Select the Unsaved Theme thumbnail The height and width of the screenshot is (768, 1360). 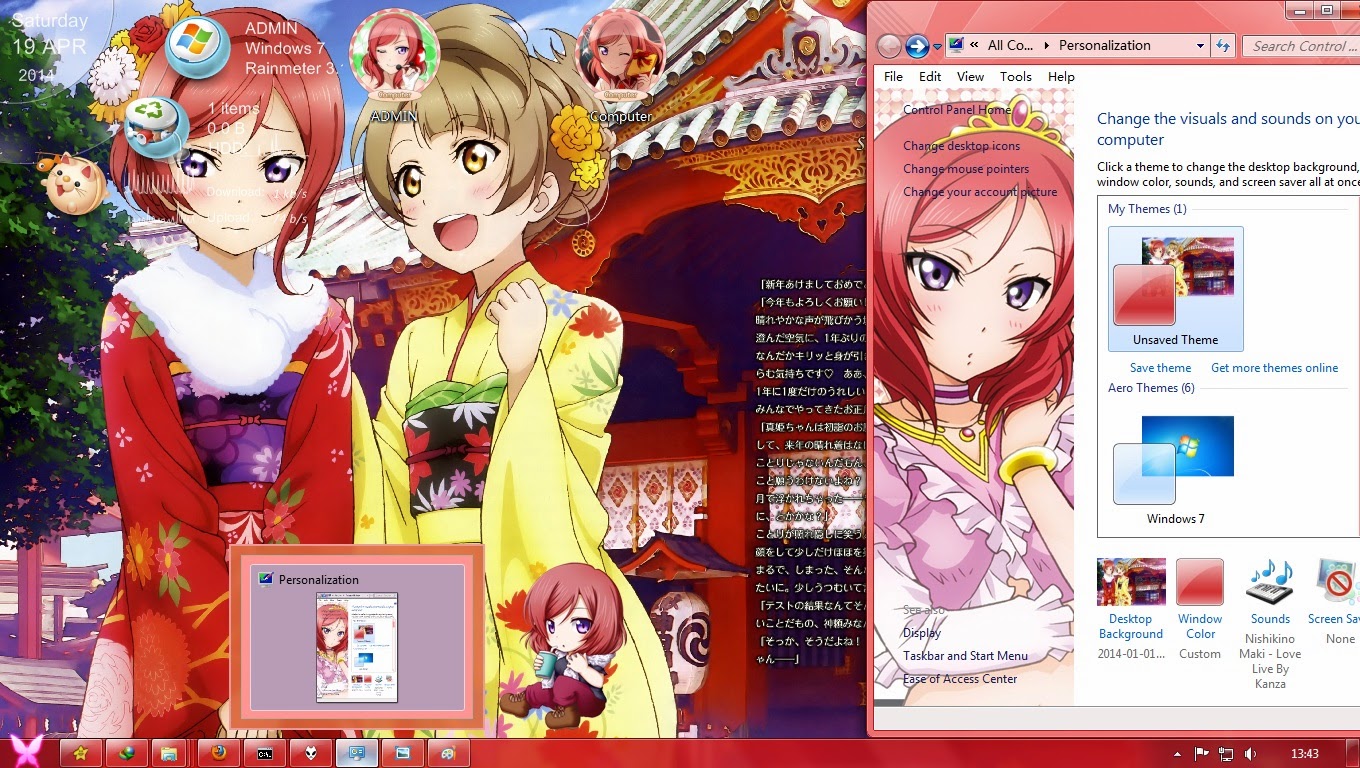click(x=1175, y=289)
